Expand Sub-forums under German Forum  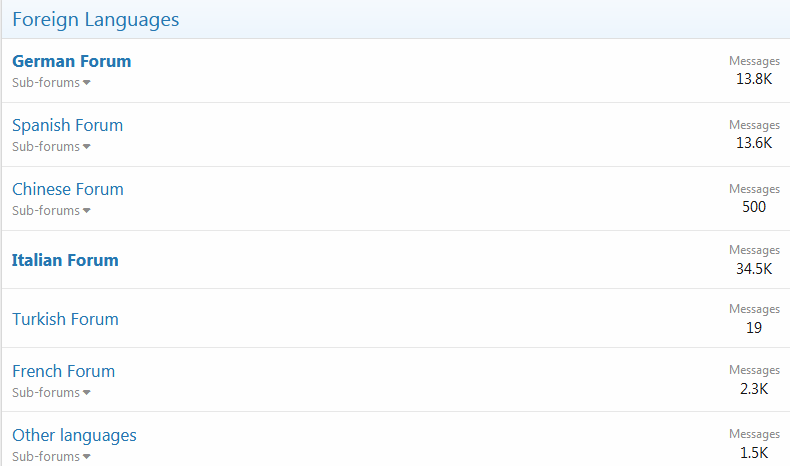click(51, 83)
